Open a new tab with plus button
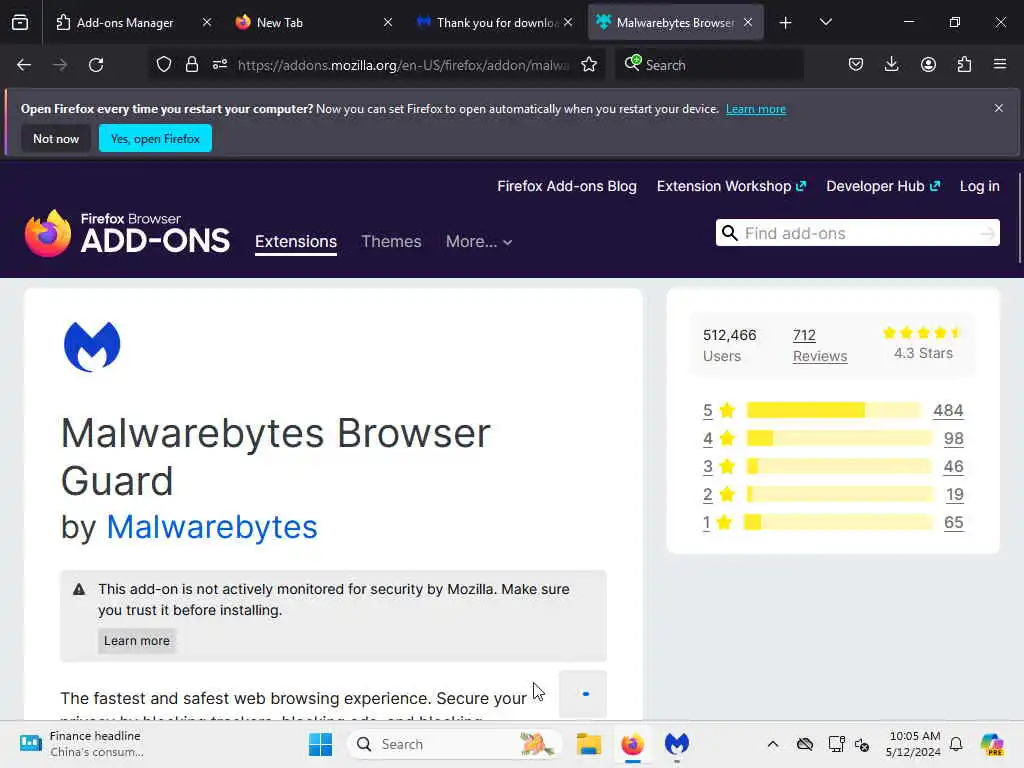This screenshot has height=768, width=1024. tap(786, 23)
